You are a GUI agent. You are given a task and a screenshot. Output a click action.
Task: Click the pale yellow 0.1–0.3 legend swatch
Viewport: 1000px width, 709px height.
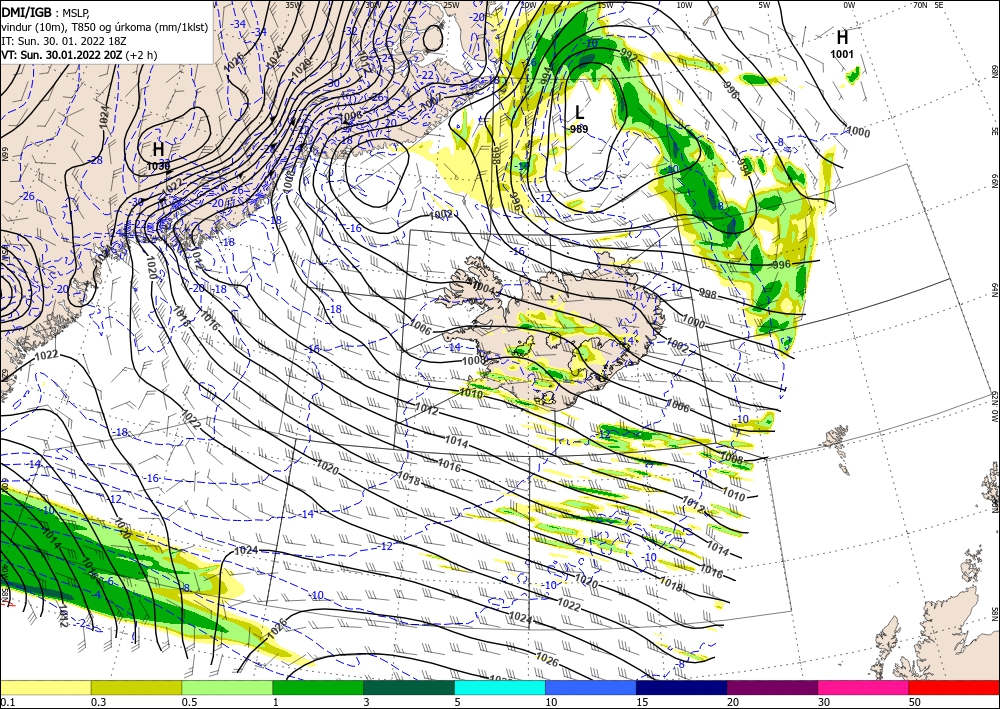pyautogui.click(x=45, y=687)
